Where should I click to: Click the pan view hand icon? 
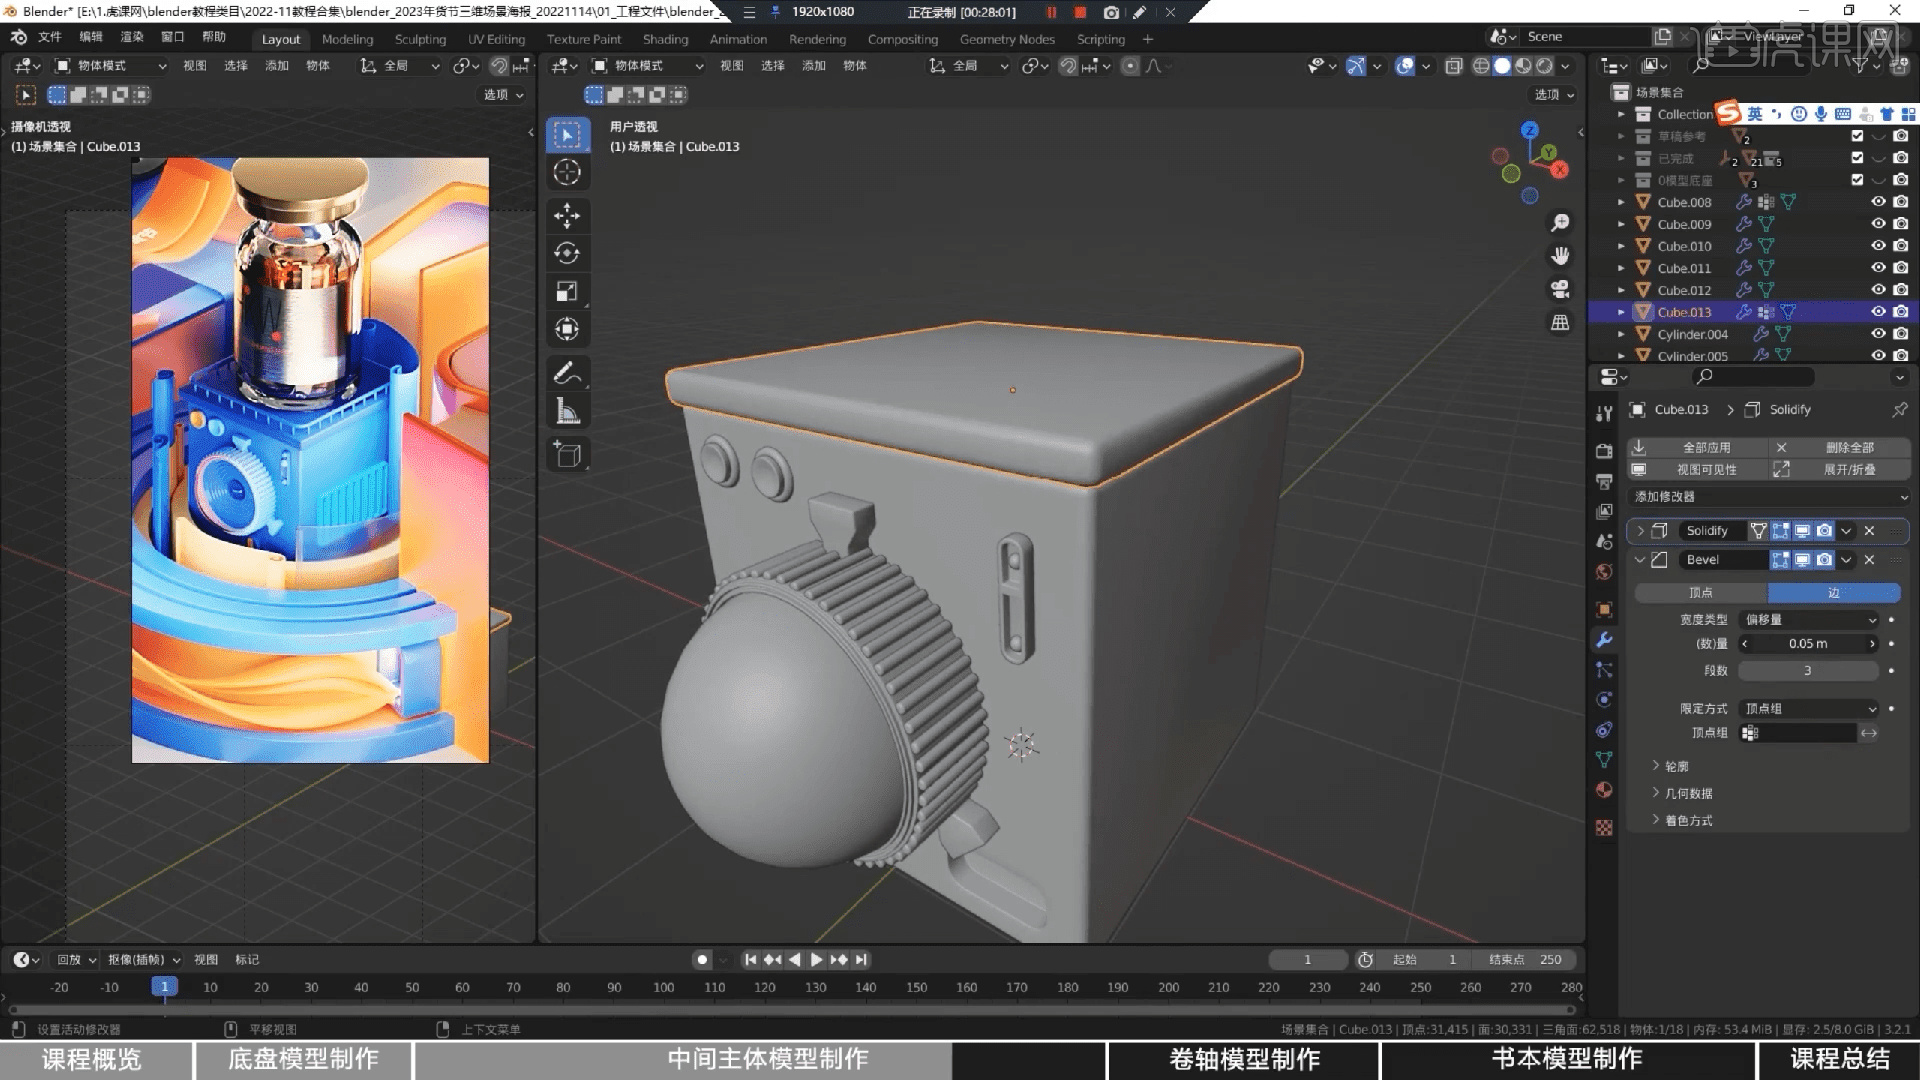pyautogui.click(x=1560, y=256)
